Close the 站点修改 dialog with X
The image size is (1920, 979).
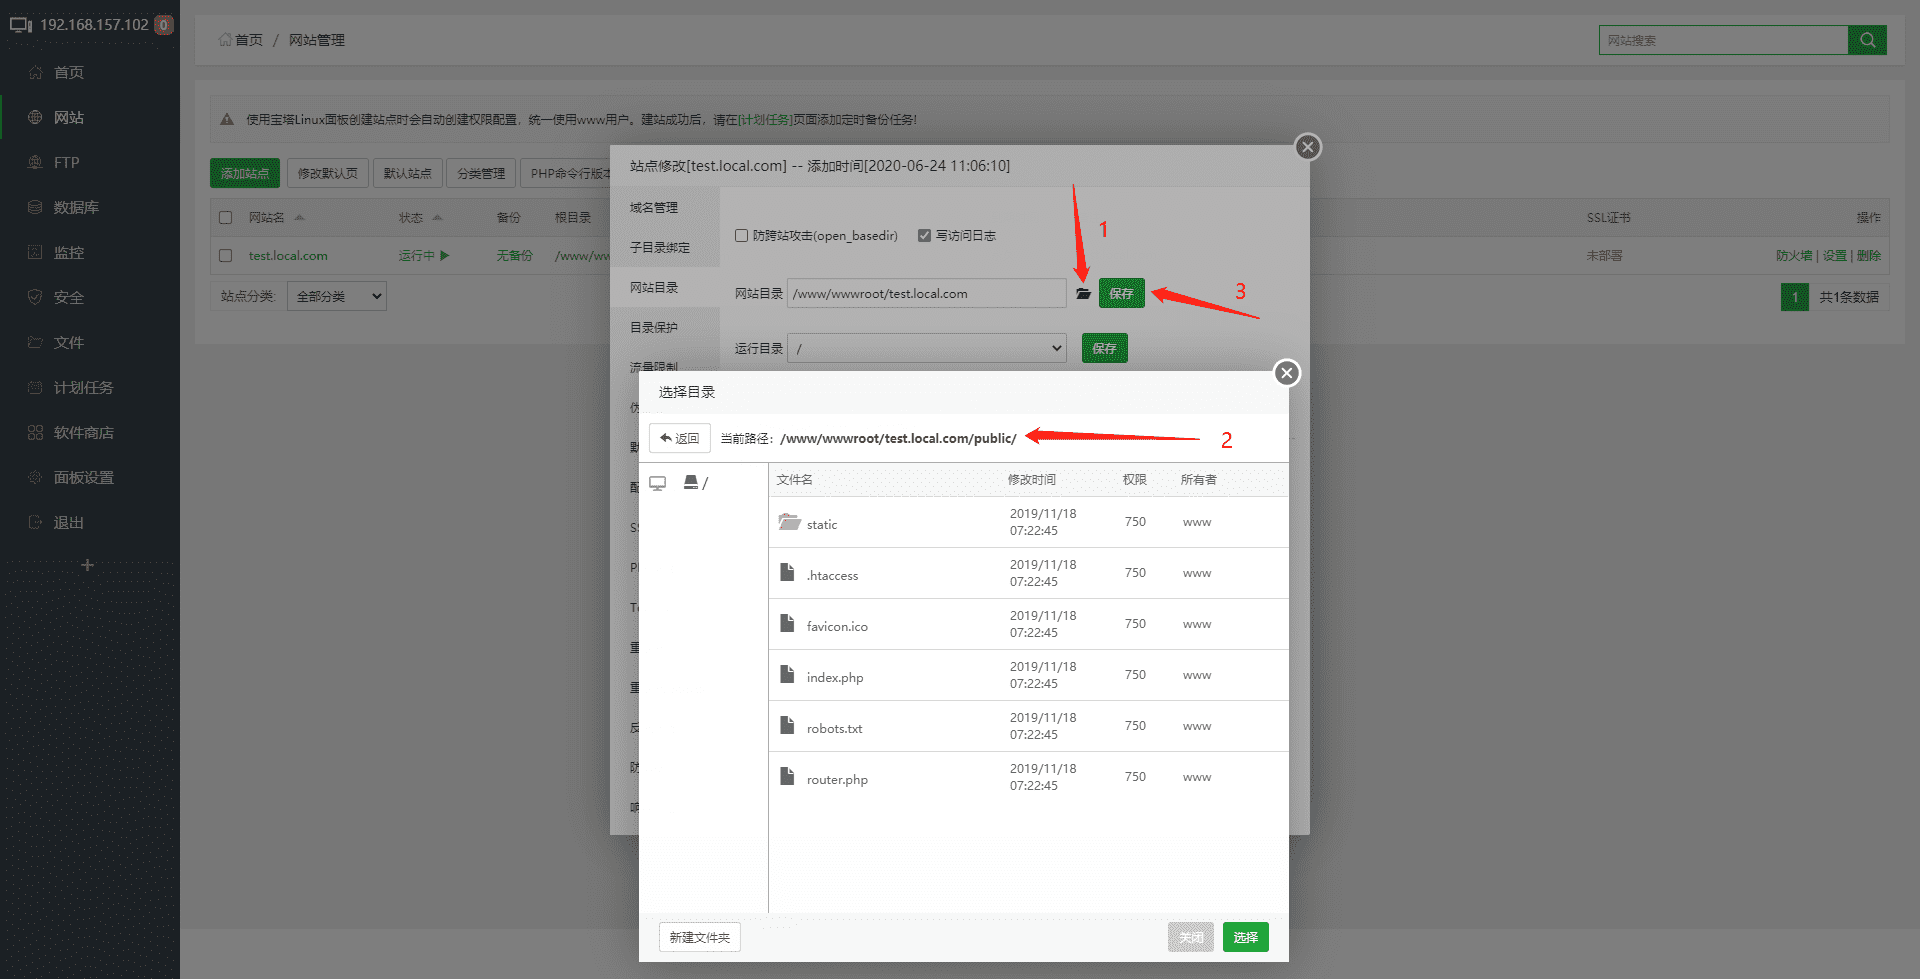click(1308, 147)
